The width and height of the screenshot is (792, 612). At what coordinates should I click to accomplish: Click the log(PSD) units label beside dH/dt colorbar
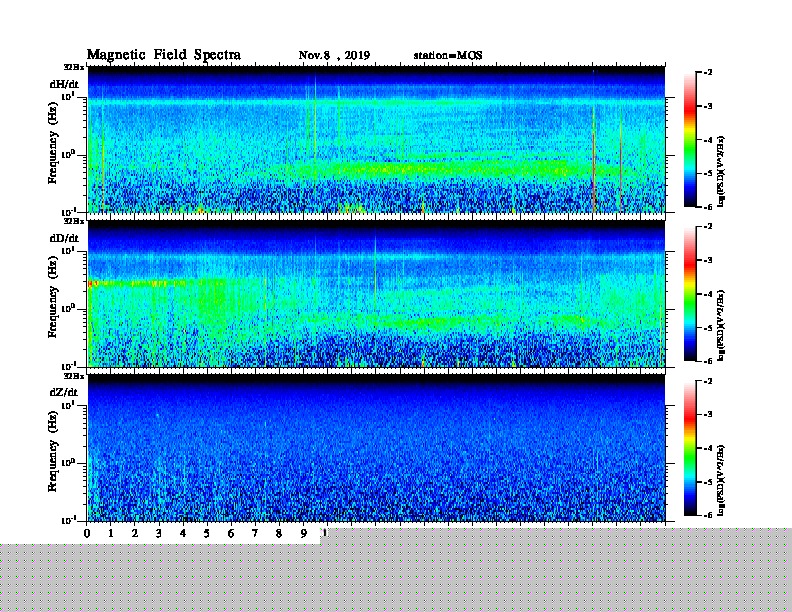(721, 171)
